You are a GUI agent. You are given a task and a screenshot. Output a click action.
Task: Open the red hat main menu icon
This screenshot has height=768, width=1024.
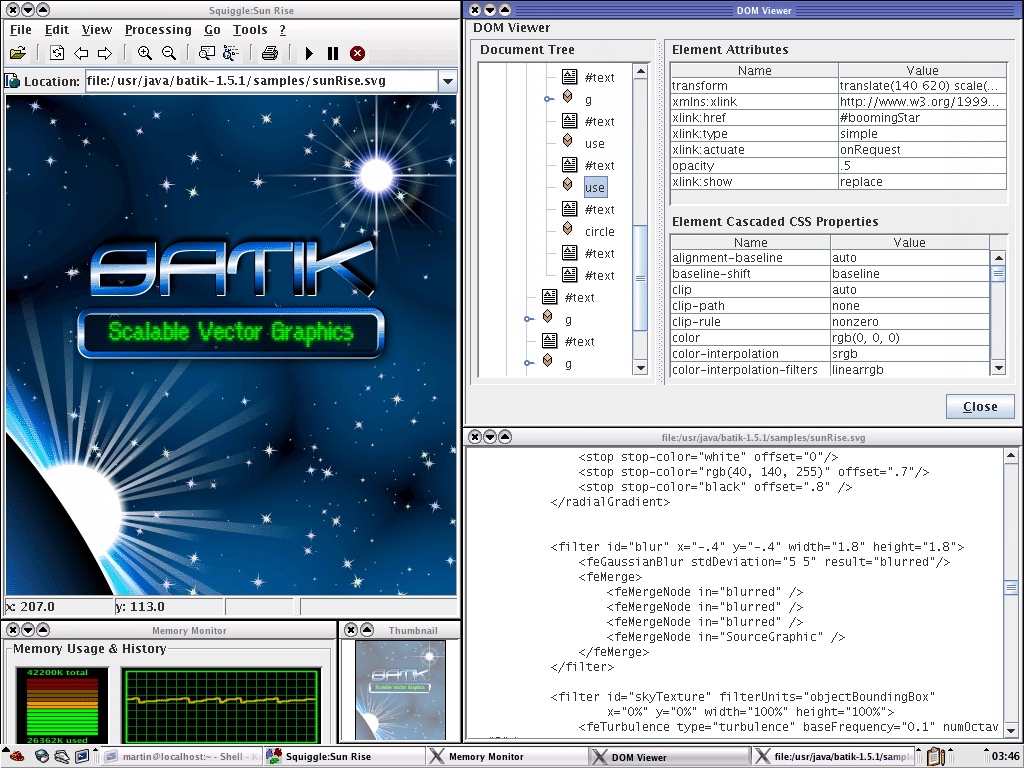pyautogui.click(x=17, y=756)
